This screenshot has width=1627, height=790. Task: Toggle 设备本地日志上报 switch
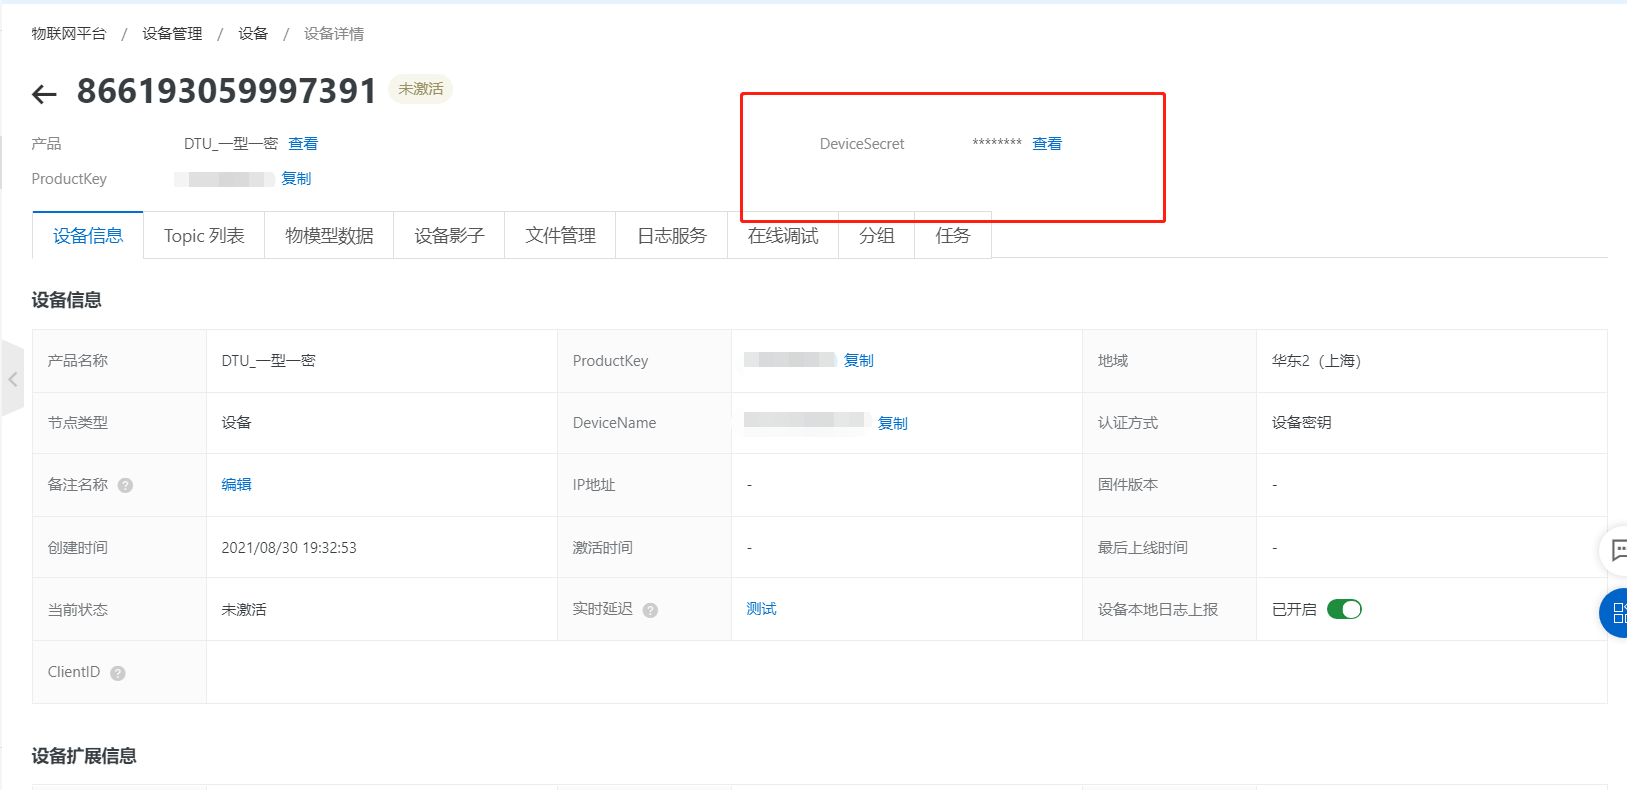point(1344,609)
